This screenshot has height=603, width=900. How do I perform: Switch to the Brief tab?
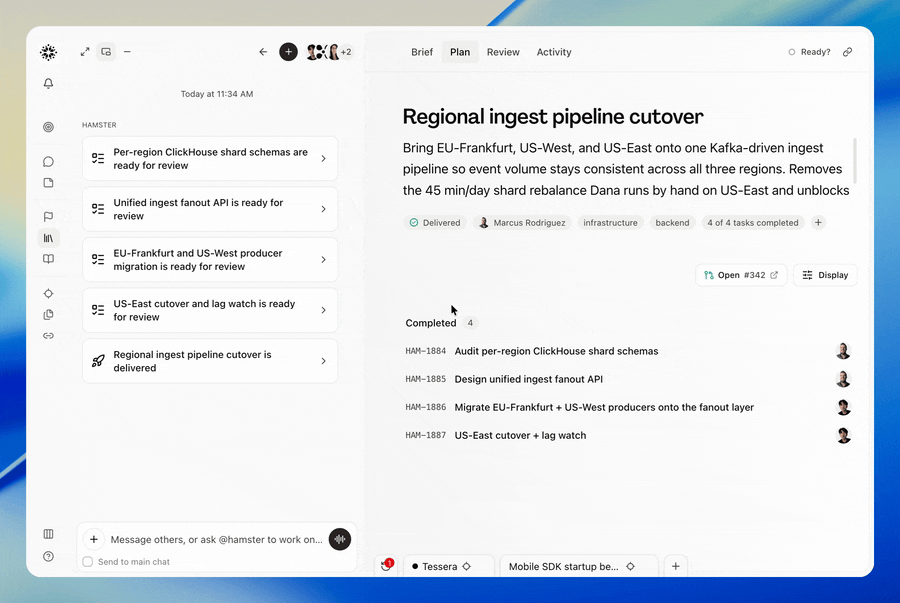(x=422, y=52)
